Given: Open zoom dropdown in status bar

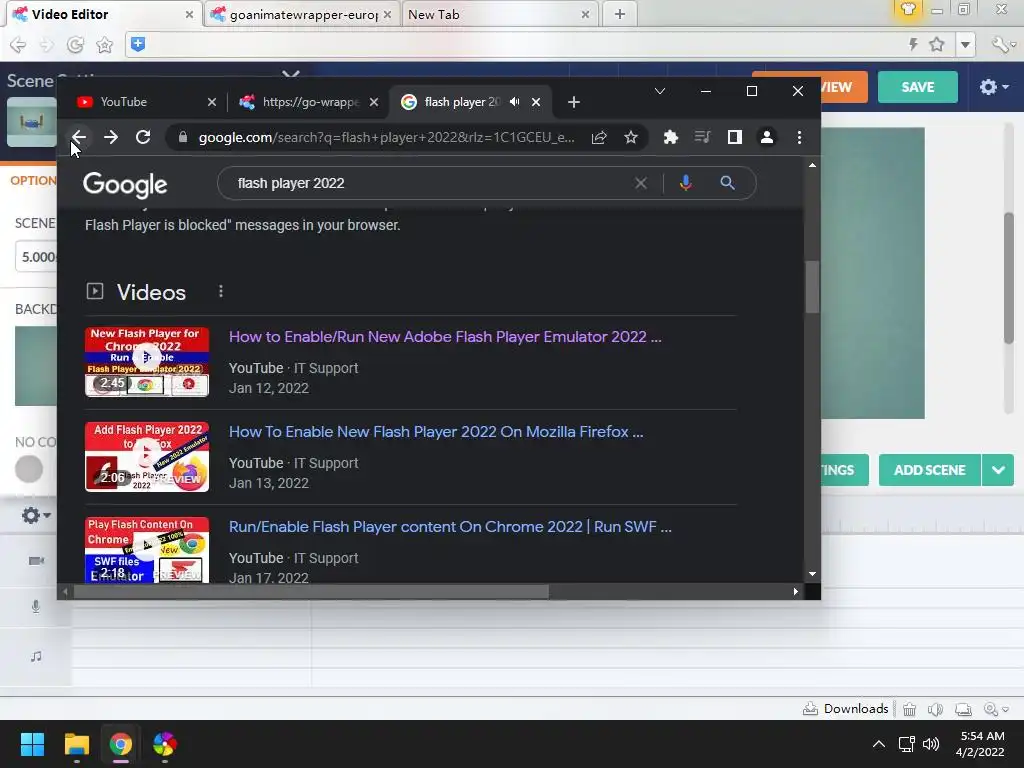Looking at the screenshot, I should [x=996, y=709].
